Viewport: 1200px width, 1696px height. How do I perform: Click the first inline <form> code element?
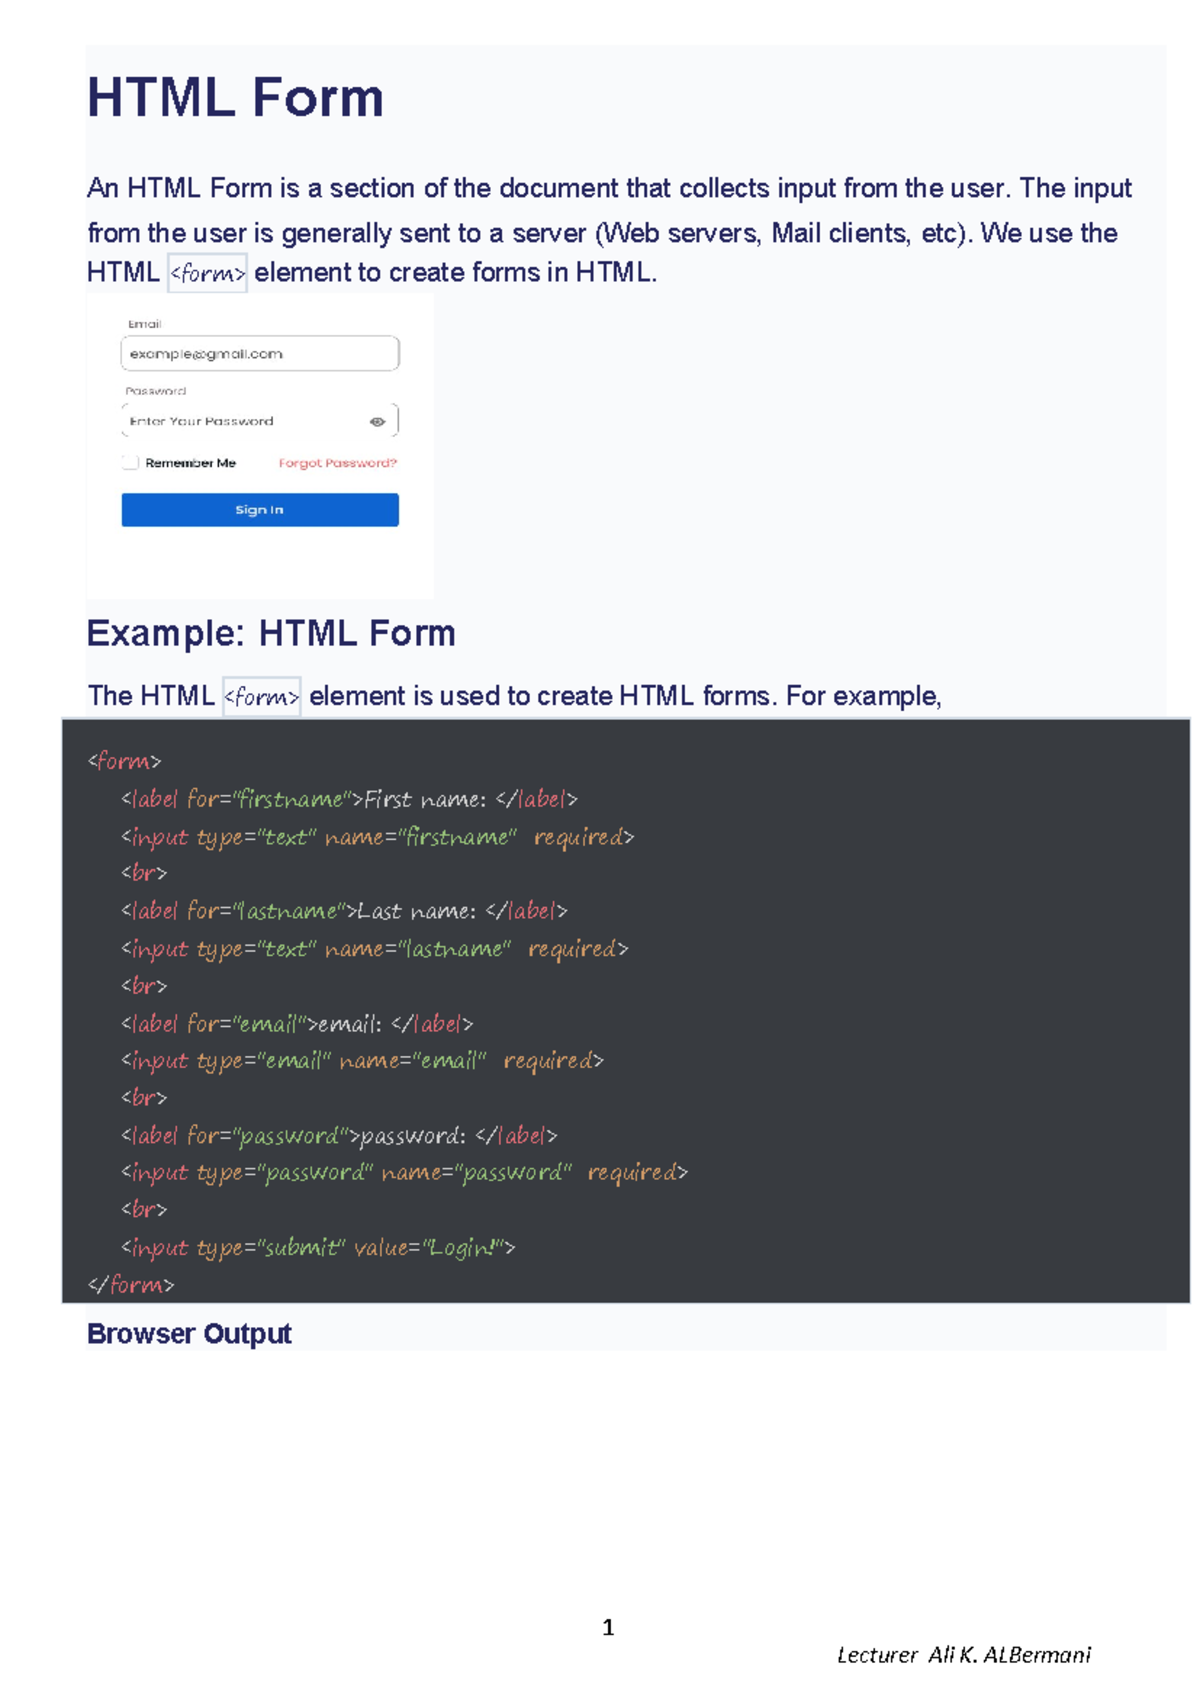click(206, 272)
